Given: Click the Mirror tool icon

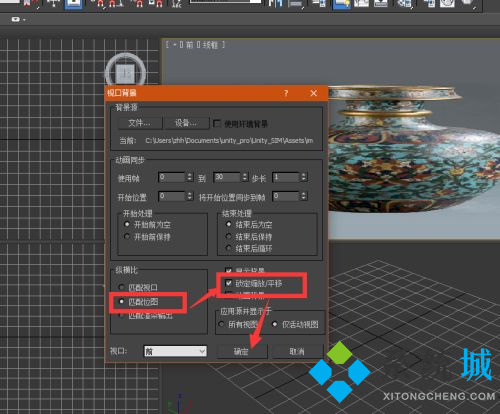Looking at the screenshot, I should (276, 3).
